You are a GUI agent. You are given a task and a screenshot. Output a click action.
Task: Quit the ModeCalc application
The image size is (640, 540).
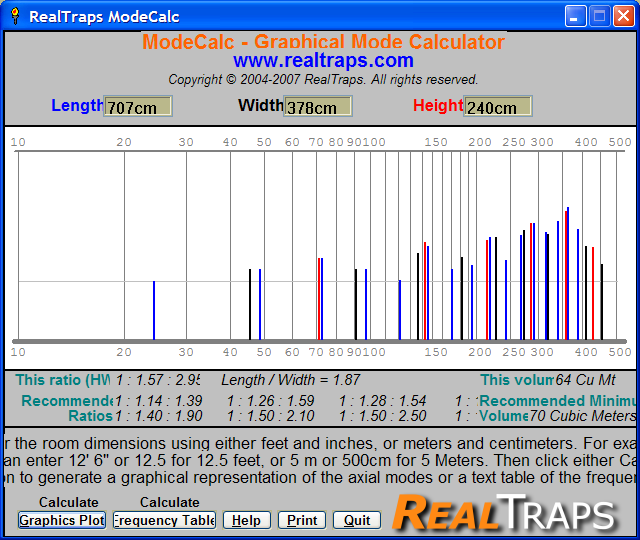[x=357, y=520]
